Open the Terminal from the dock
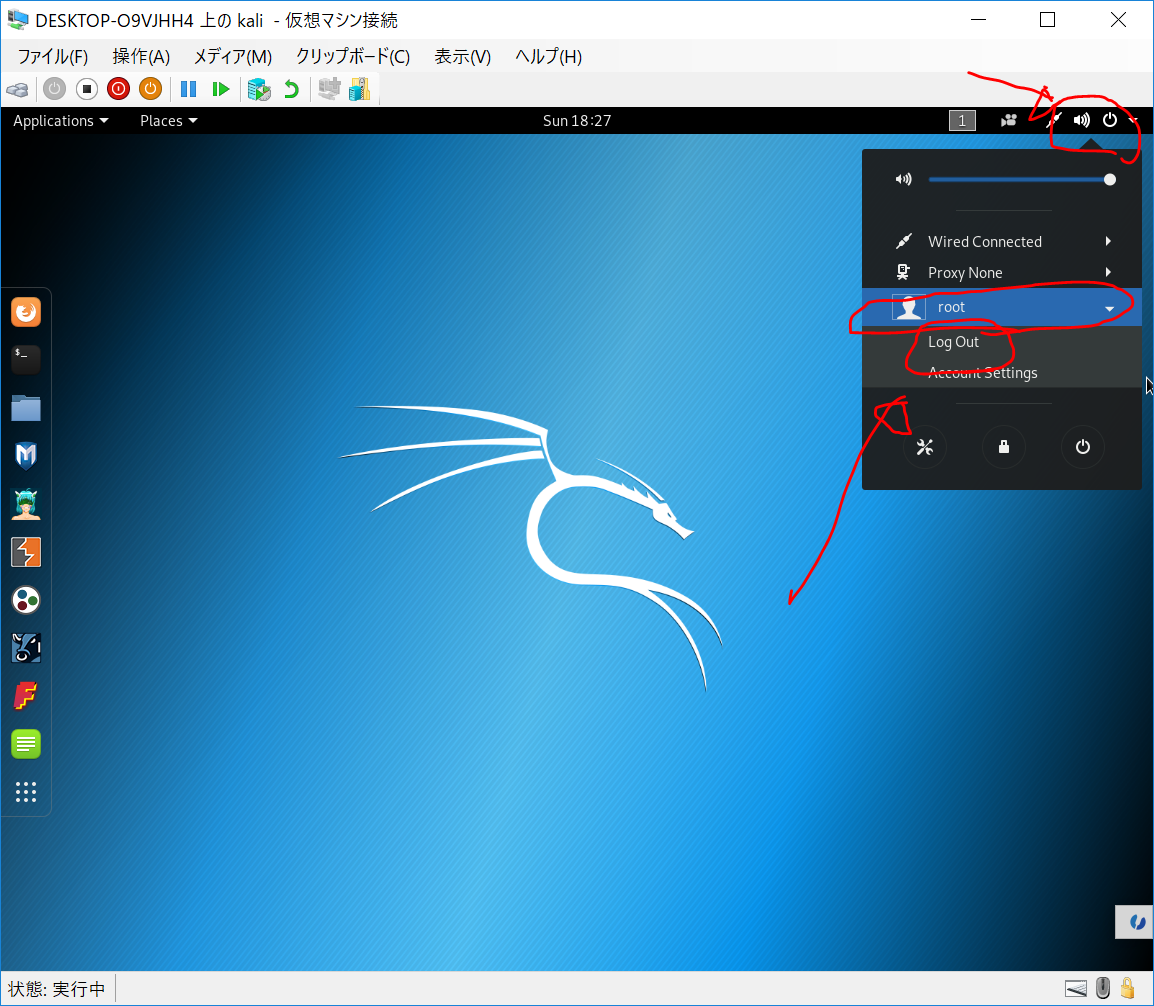Viewport: 1154px width, 1006px height. click(x=26, y=360)
